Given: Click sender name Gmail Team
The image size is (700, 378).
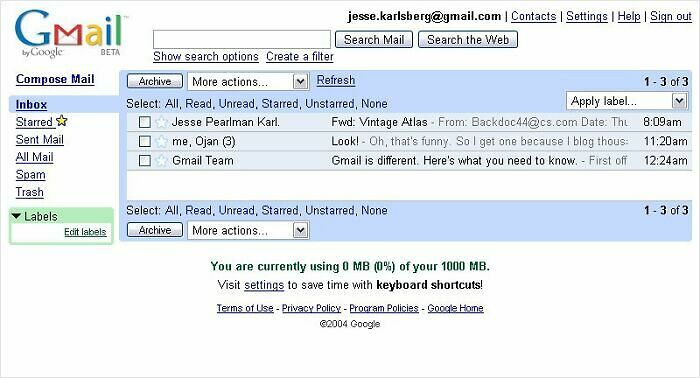Looking at the screenshot, I should pos(203,161).
